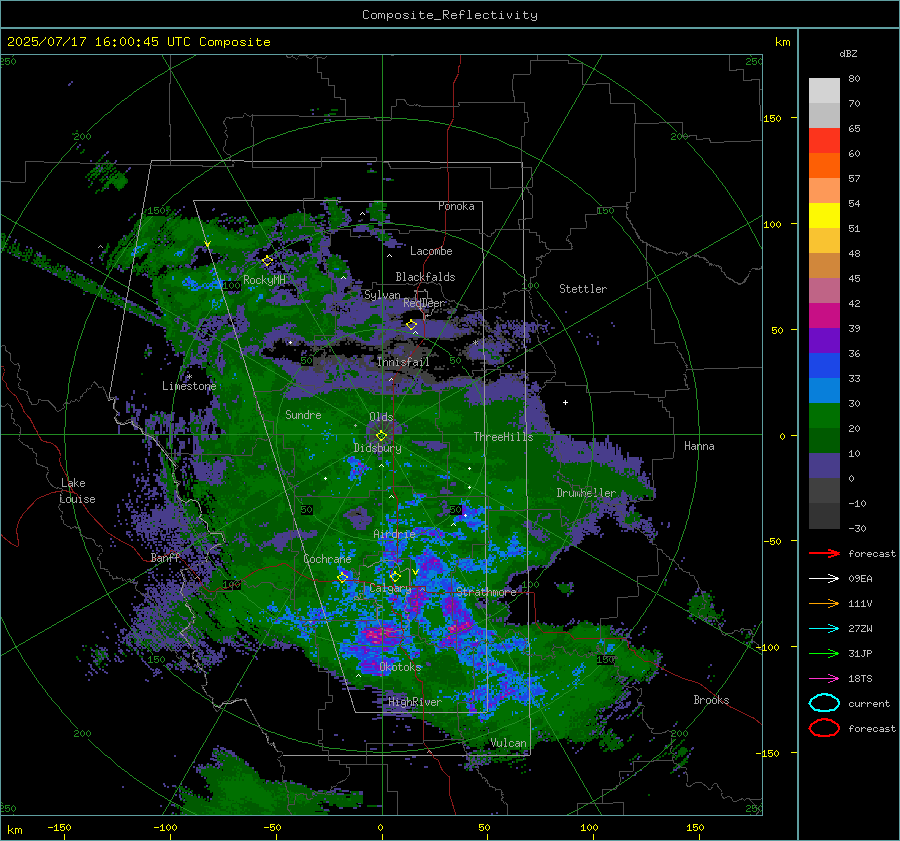Click the RockyMH label
Image resolution: width=900 pixels, height=841 pixels.
point(264,280)
